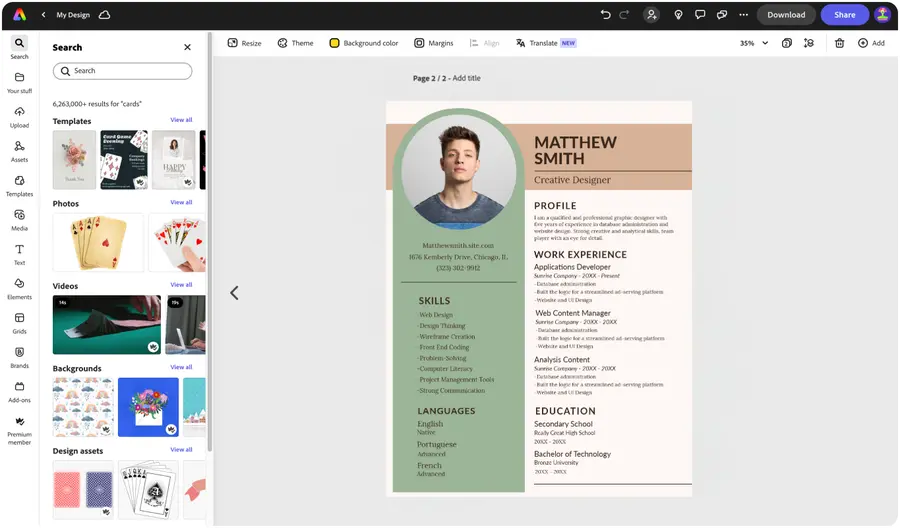Click Add title next to the page number
Screen dimensions: 900x528
coord(466,78)
